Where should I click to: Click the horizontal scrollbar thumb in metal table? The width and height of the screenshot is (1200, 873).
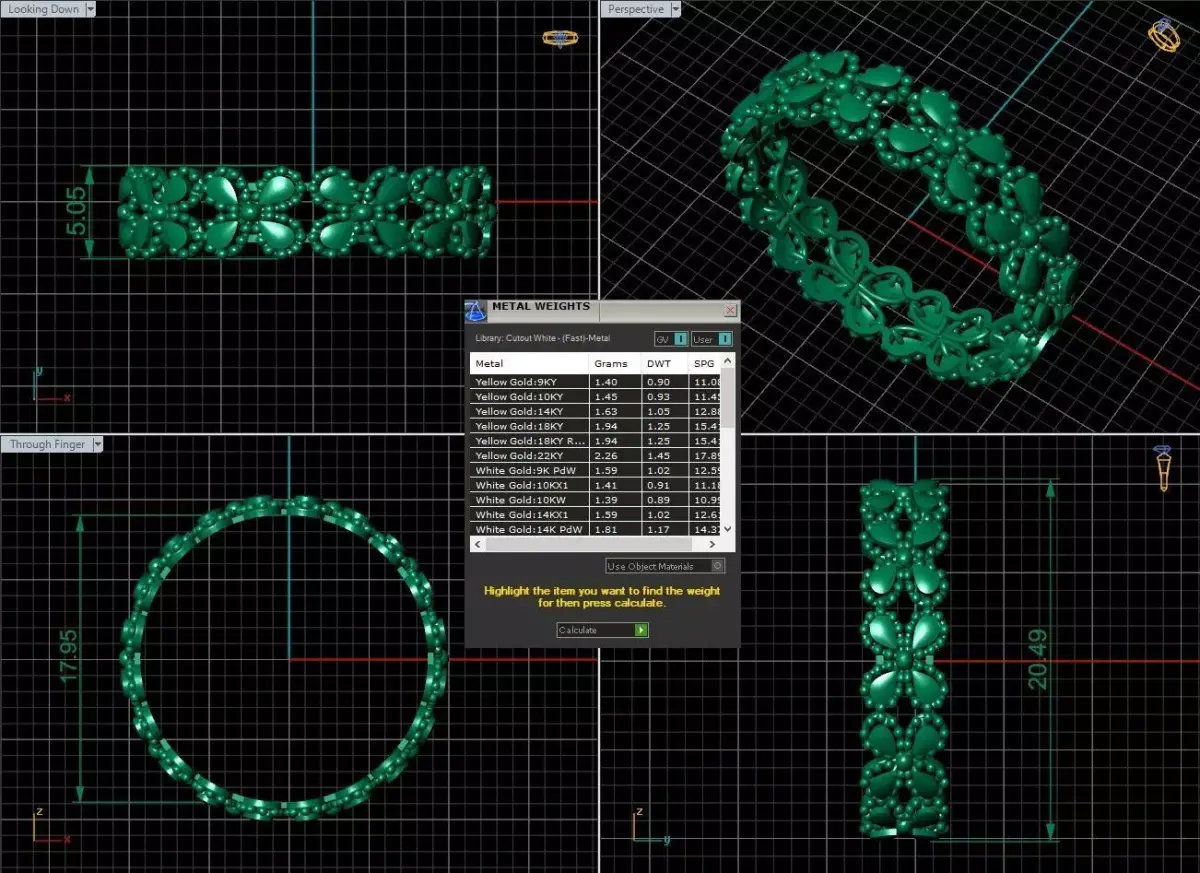coord(589,544)
